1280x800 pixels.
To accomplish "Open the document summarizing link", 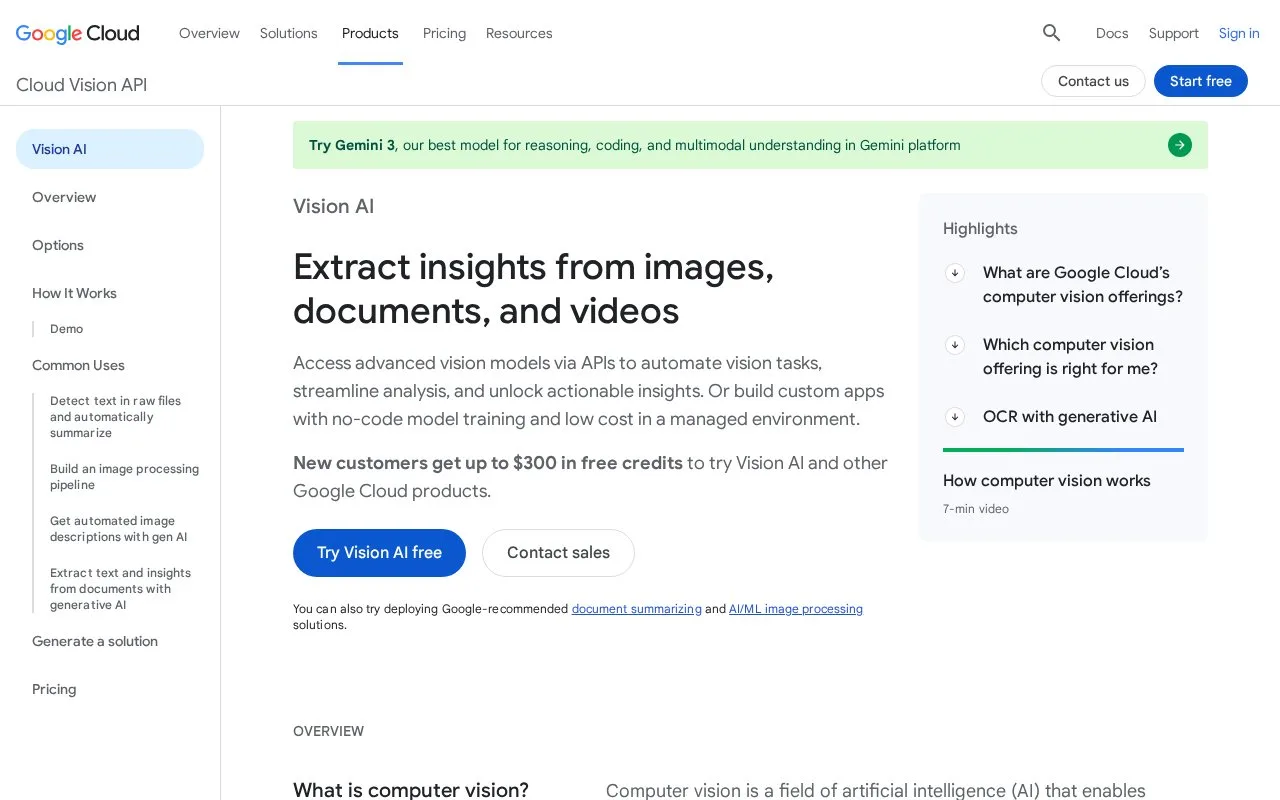I will 637,609.
